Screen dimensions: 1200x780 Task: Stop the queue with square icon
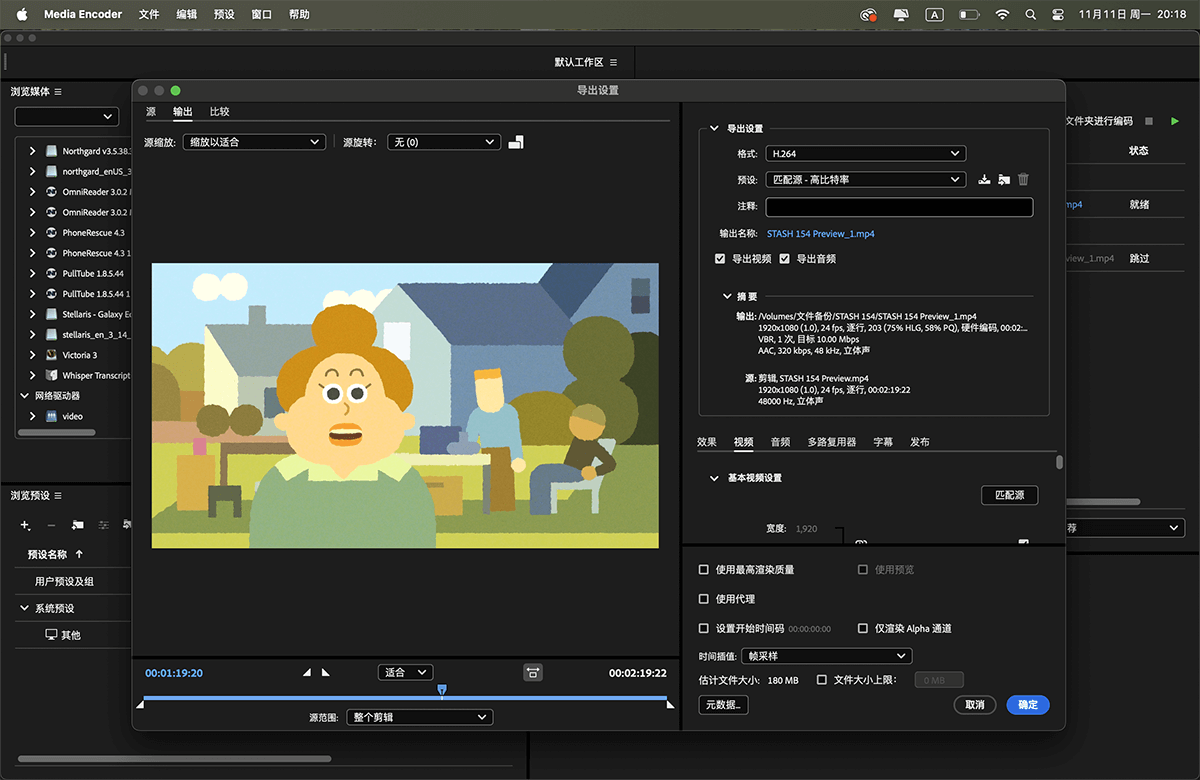[x=1149, y=121]
